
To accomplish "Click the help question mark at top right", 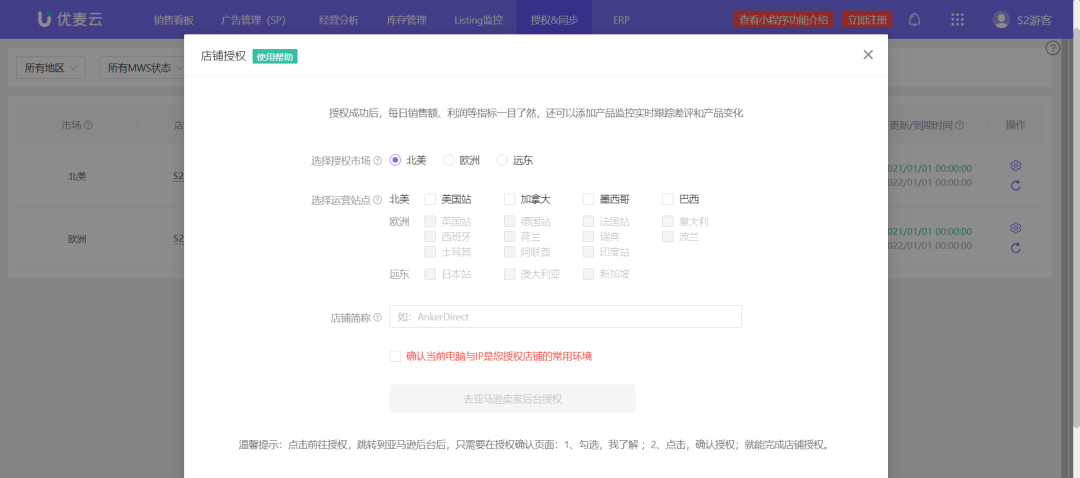I will coord(1052,48).
